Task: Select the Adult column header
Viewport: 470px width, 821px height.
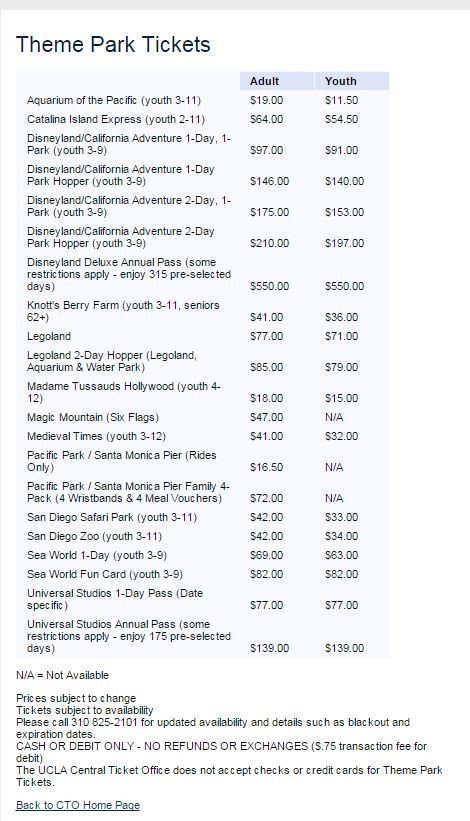Action: click(264, 81)
